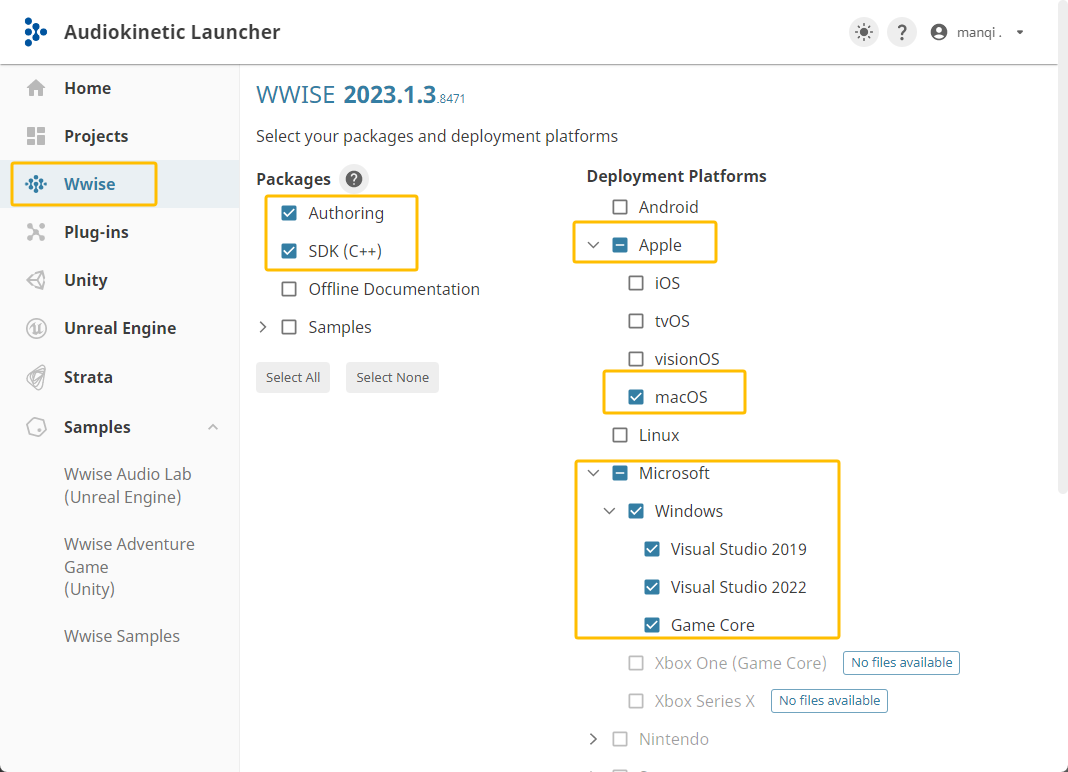Viewport: 1068px width, 772px height.
Task: Check the visionOS platform
Action: 635,358
